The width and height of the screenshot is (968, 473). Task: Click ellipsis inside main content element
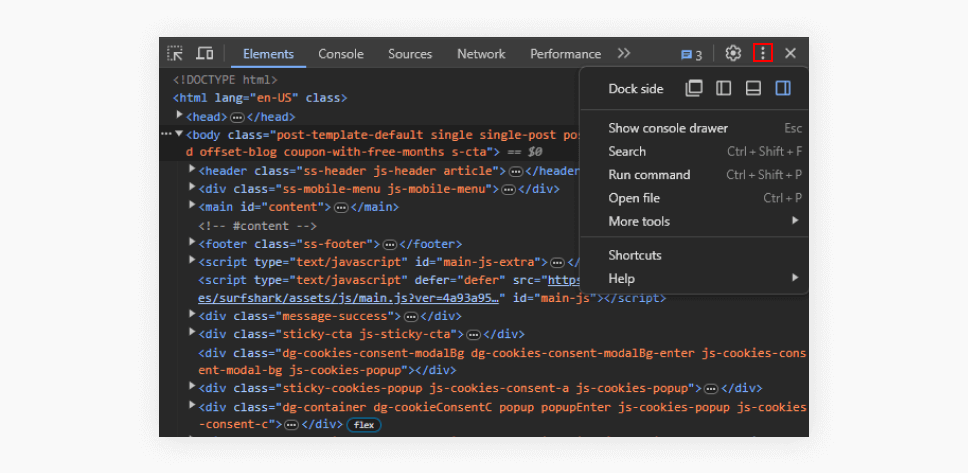click(341, 208)
